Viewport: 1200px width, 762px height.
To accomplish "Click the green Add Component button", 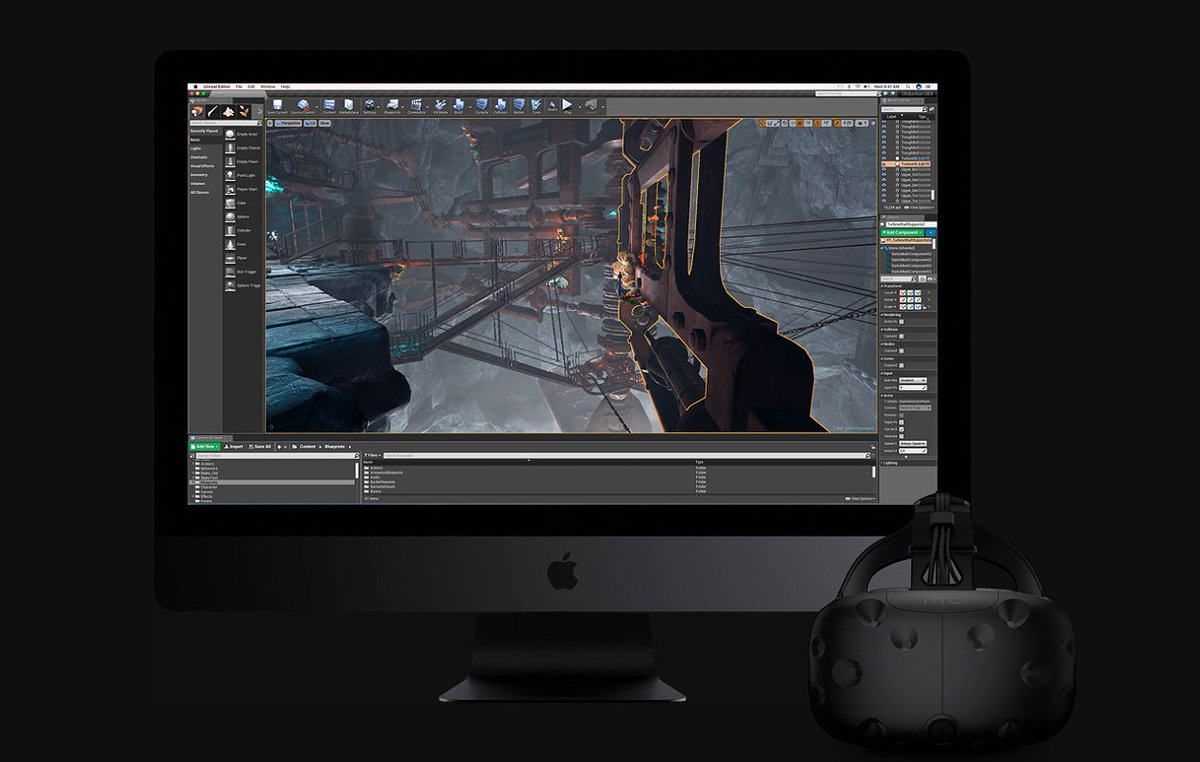I will [x=902, y=232].
